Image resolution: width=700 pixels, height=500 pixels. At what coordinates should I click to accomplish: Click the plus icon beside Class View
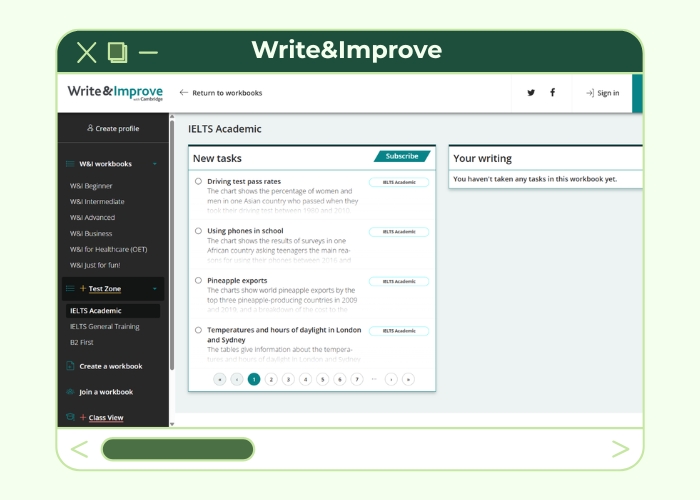(x=83, y=417)
